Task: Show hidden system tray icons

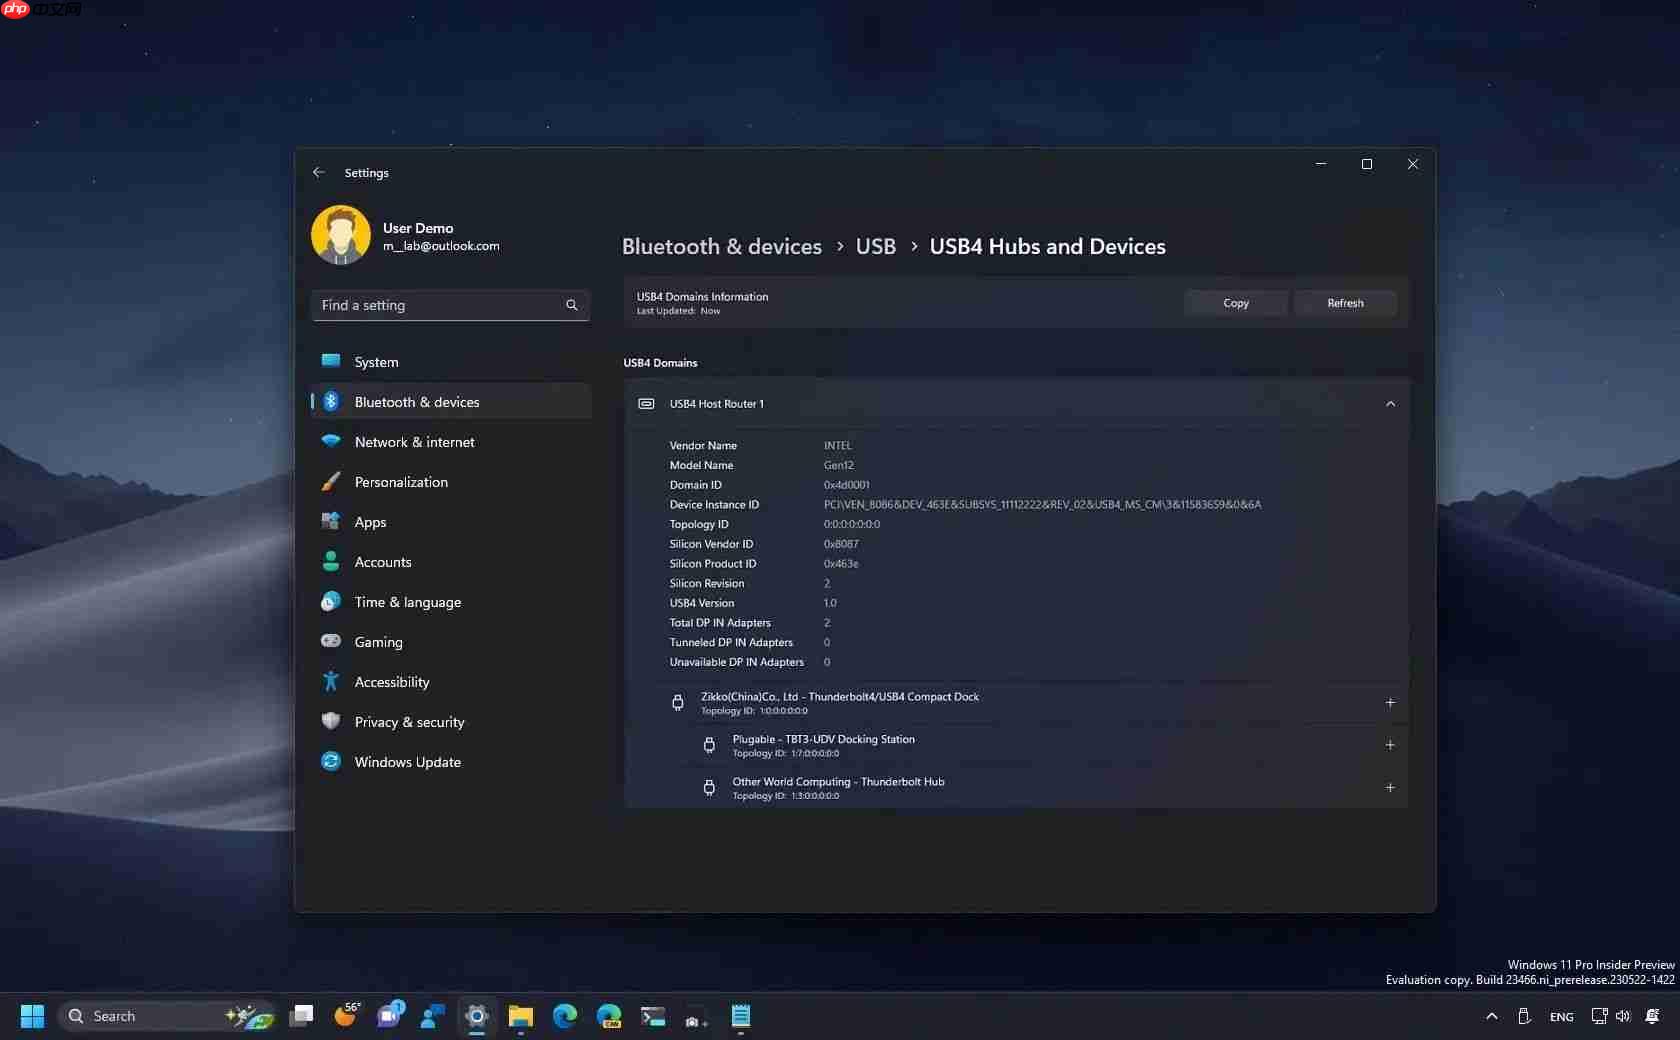Action: tap(1492, 1016)
